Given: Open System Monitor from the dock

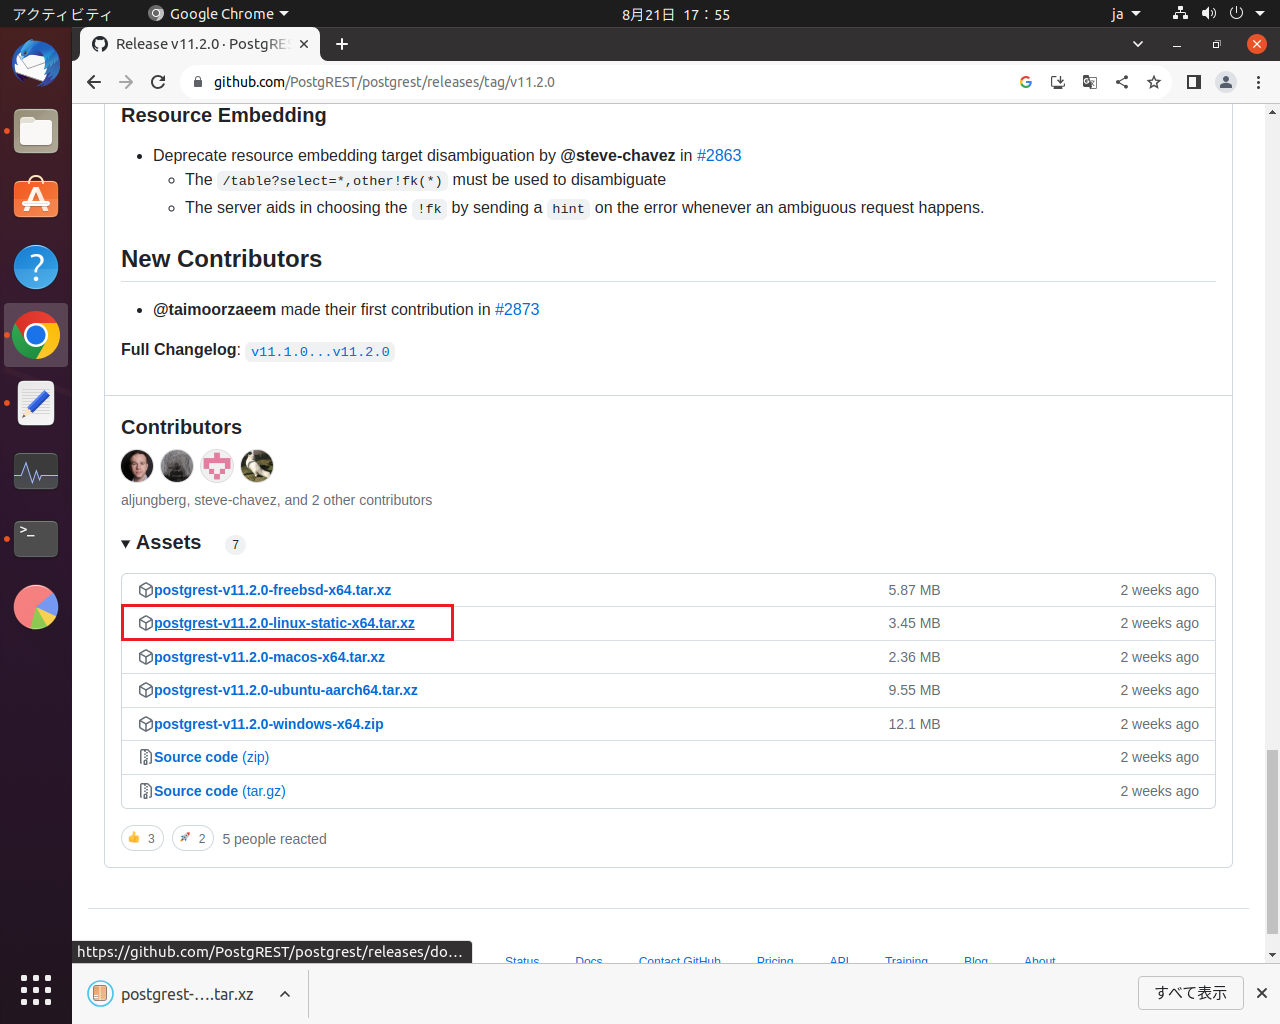Looking at the screenshot, I should [36, 471].
